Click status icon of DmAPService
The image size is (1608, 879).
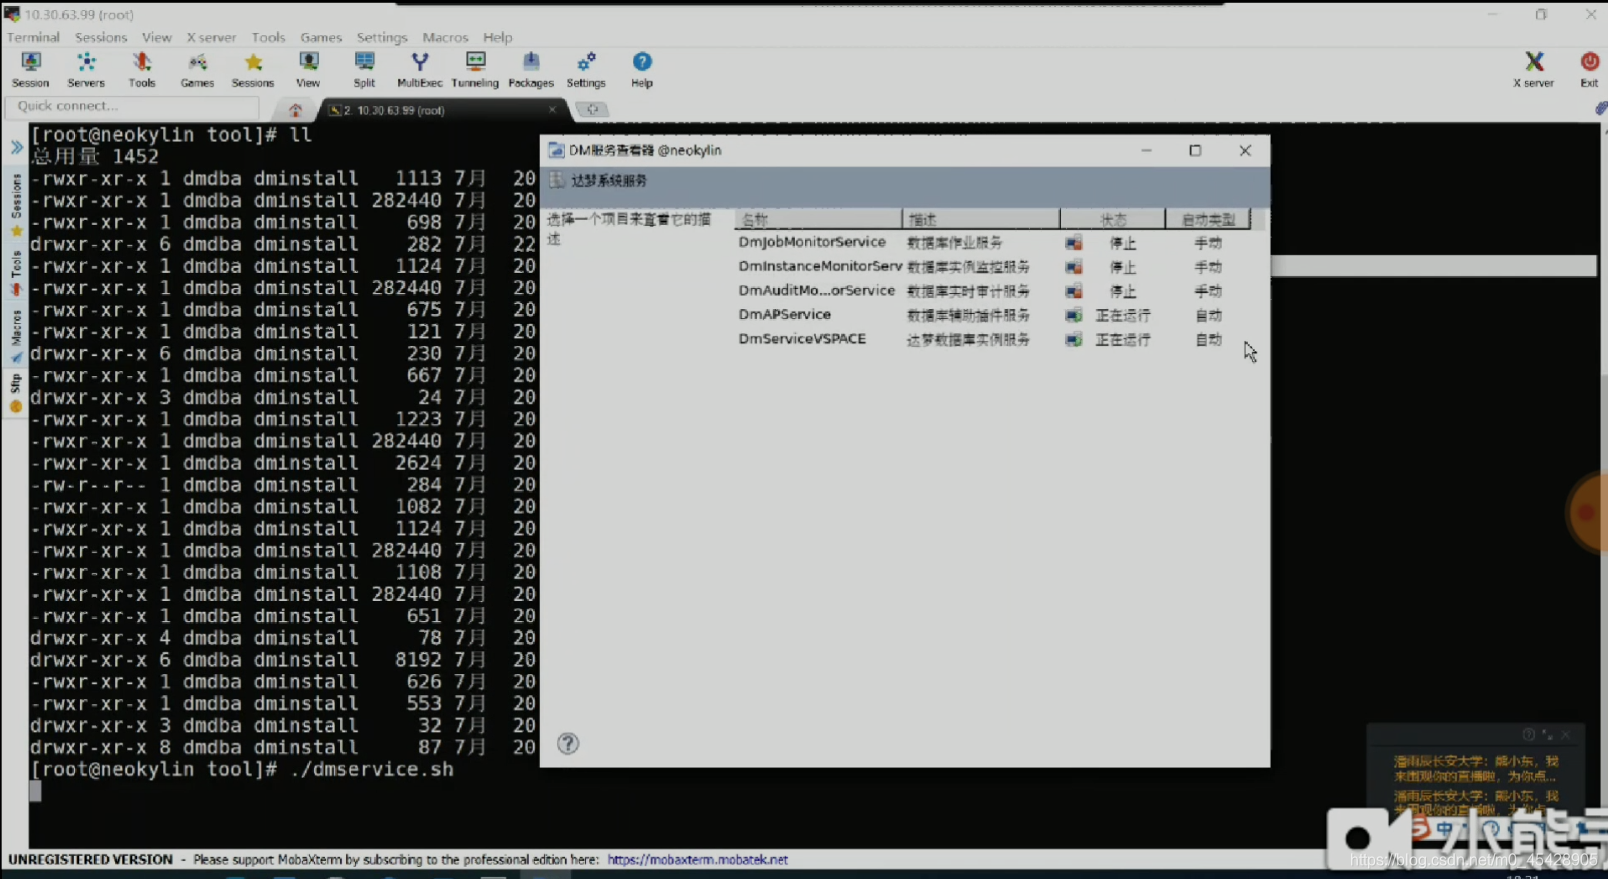coord(1073,315)
